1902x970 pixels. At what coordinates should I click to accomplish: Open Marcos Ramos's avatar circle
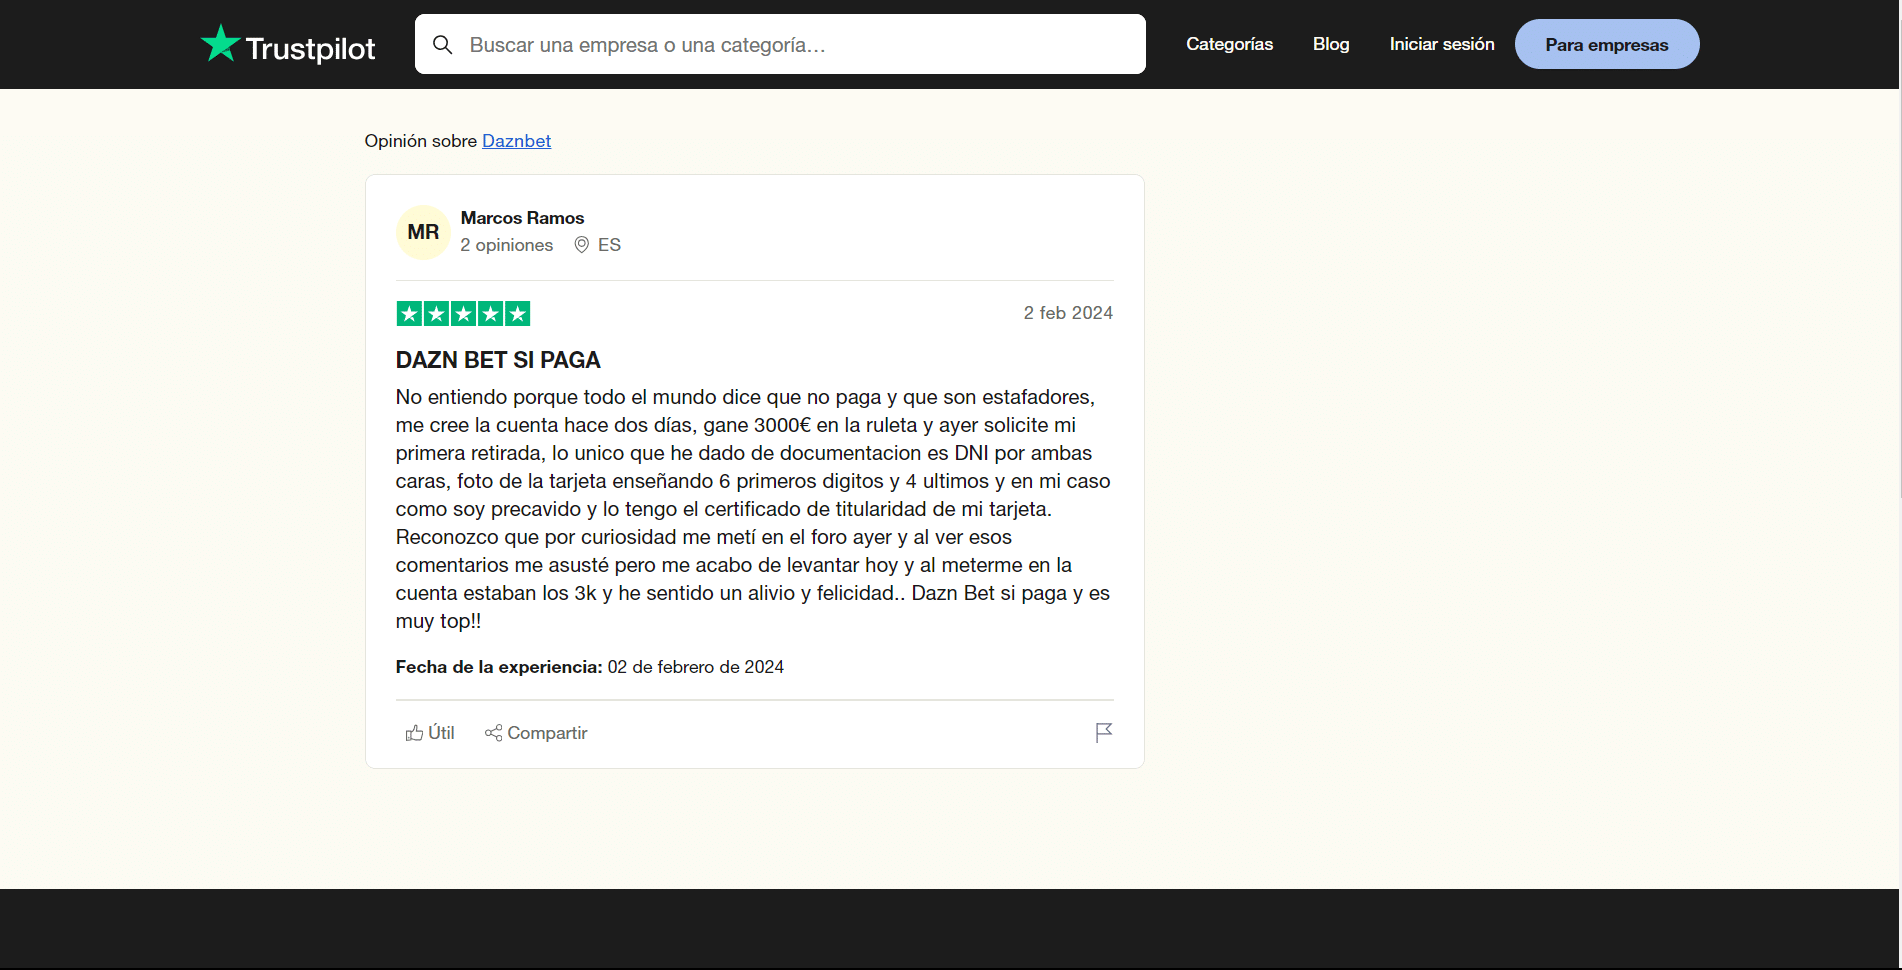coord(423,231)
